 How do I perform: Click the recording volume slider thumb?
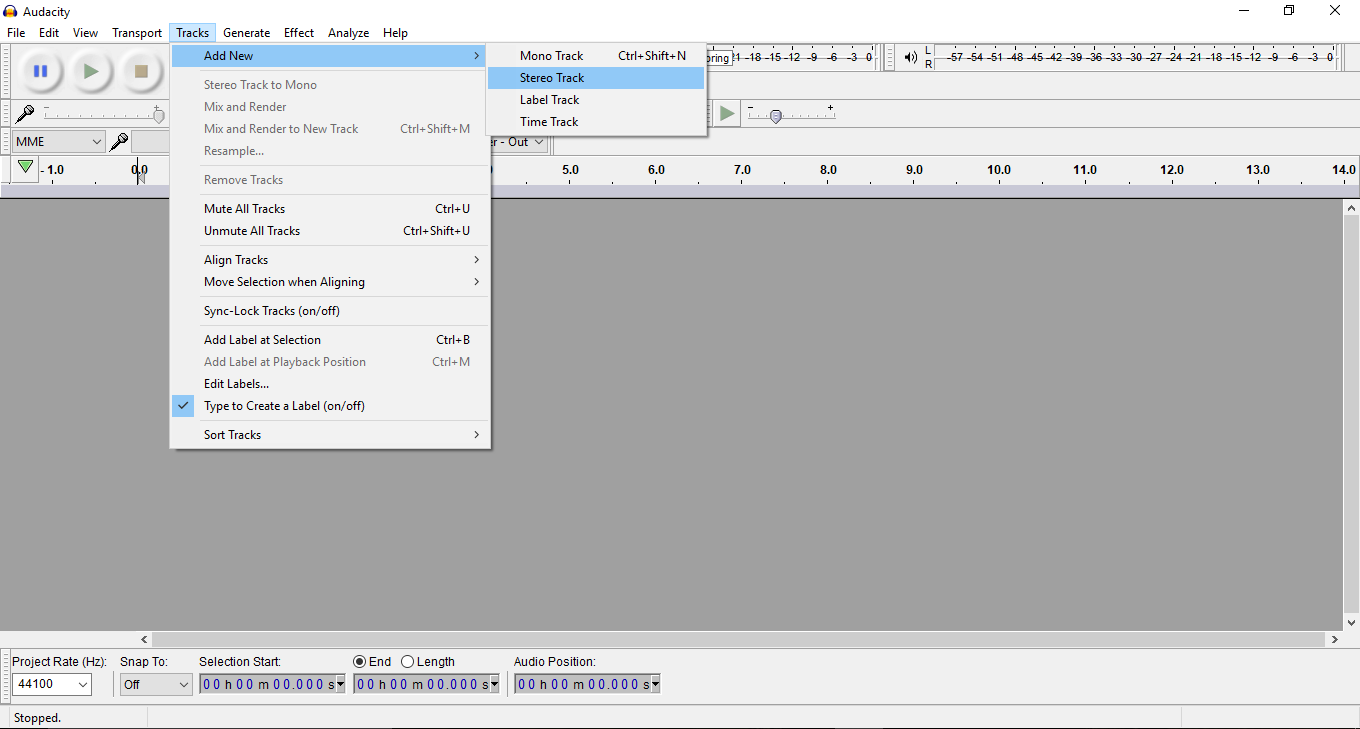158,116
